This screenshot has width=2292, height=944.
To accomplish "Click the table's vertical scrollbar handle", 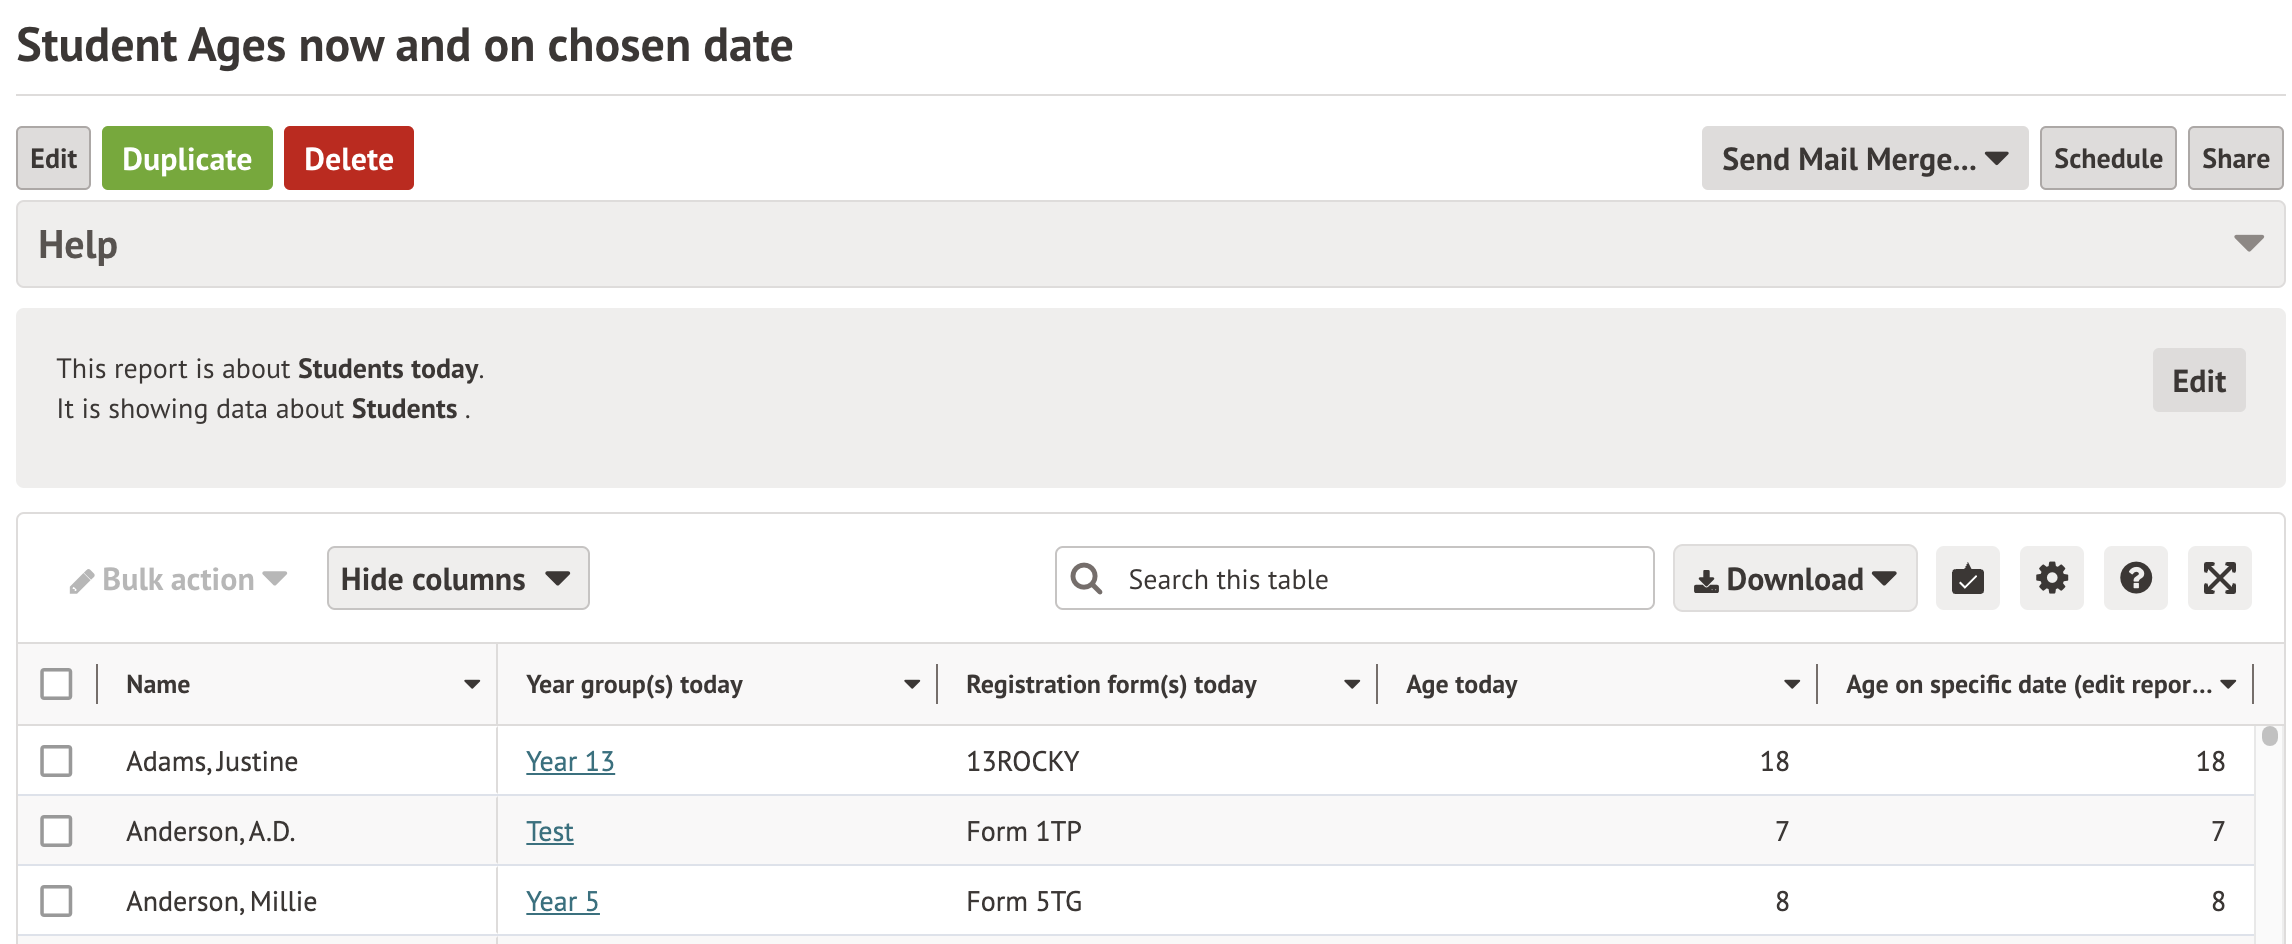I will point(2269,737).
